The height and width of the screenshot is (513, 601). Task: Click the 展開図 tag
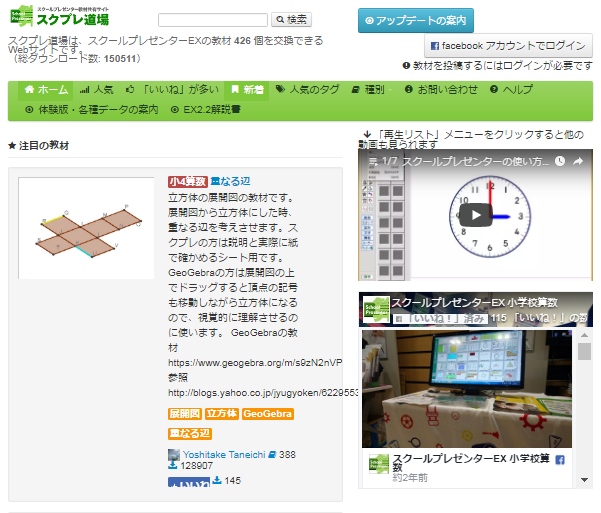(x=185, y=414)
